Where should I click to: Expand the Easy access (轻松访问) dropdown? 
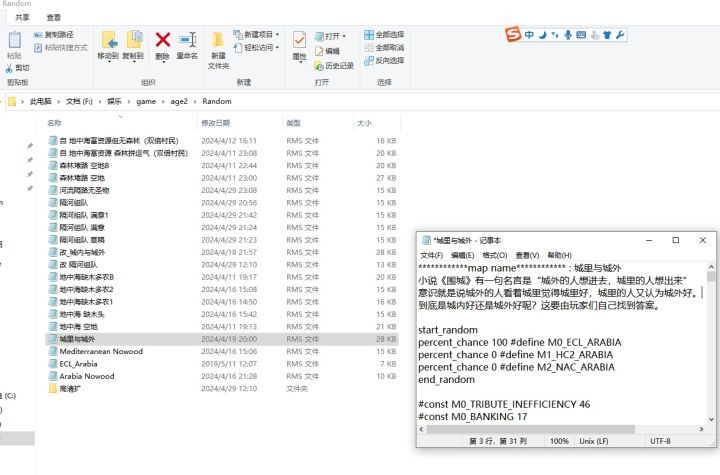[277, 47]
